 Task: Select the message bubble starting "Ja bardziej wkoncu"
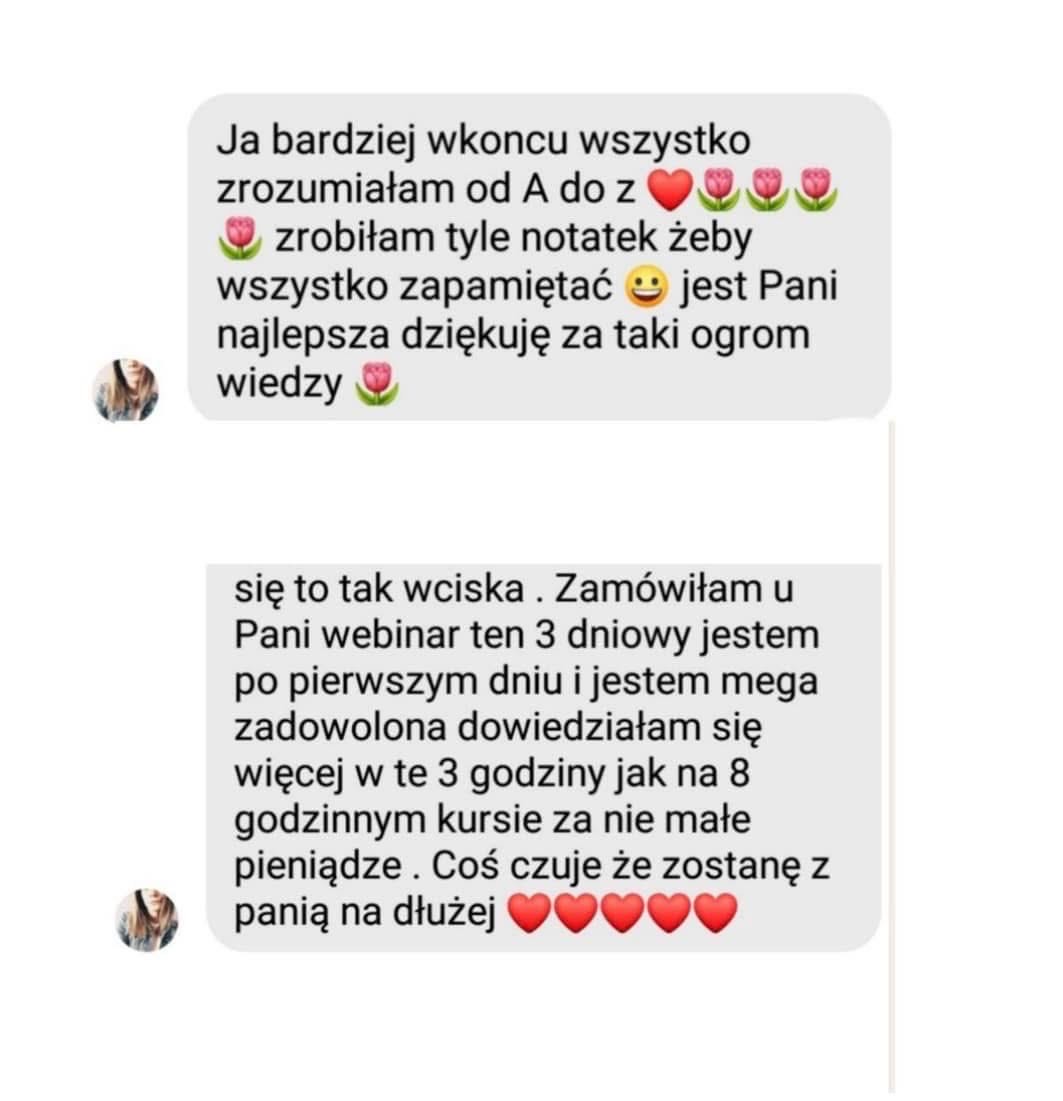539,258
